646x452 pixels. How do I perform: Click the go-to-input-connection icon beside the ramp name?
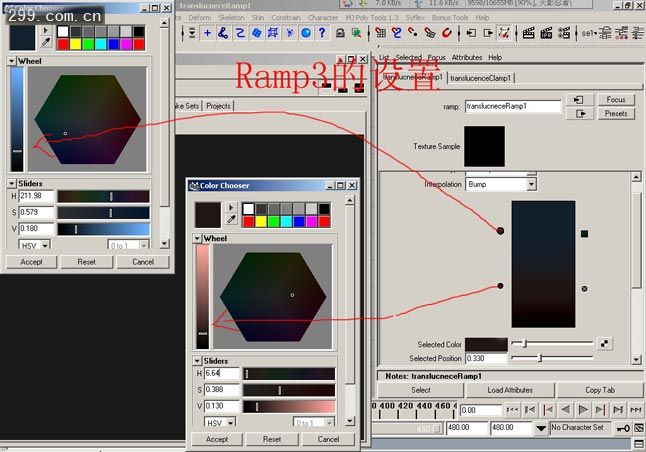[x=579, y=100]
